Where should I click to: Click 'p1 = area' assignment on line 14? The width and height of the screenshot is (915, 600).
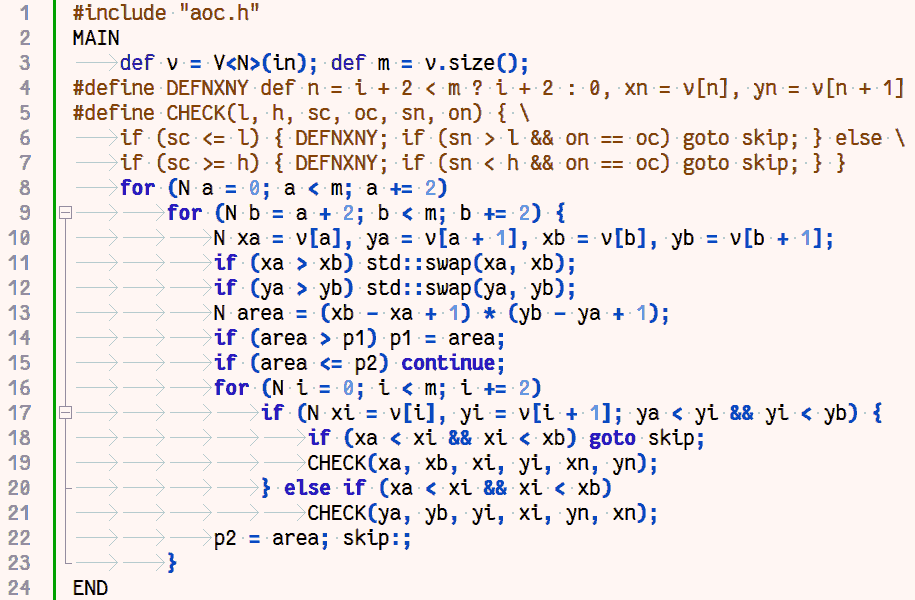point(442,339)
